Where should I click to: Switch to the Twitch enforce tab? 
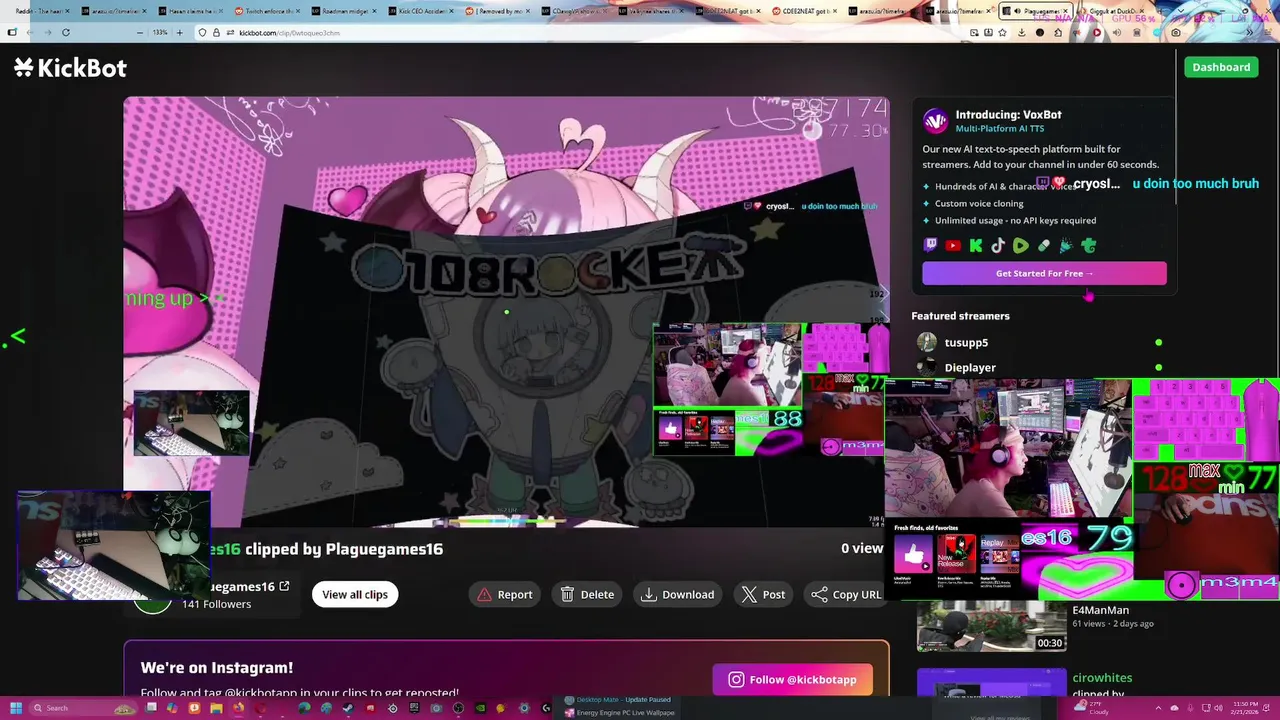pyautogui.click(x=265, y=11)
